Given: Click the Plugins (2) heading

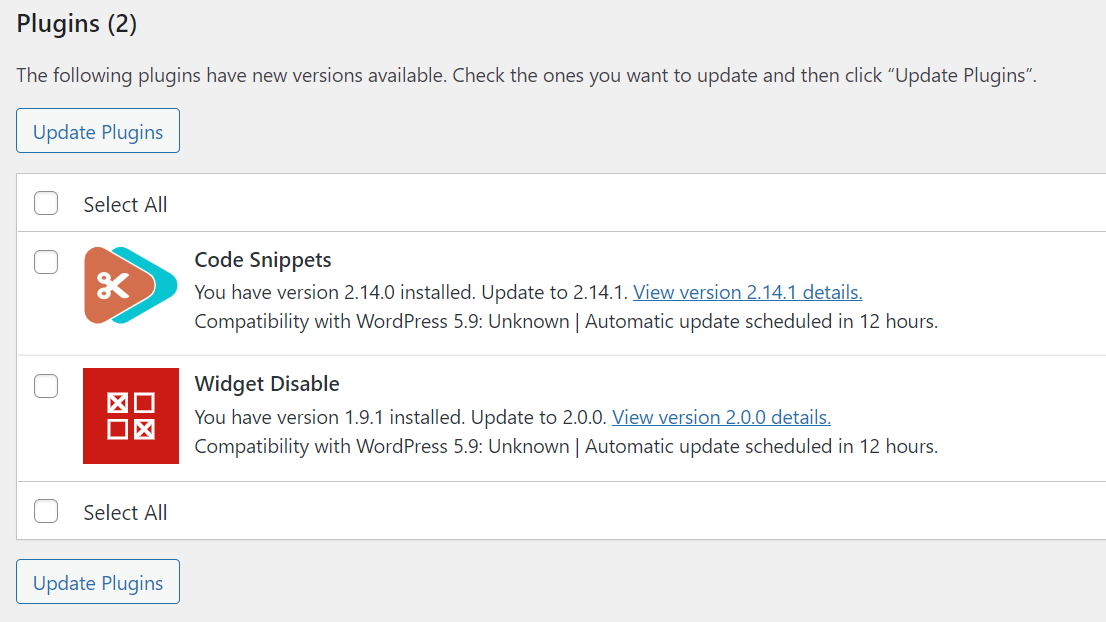Looking at the screenshot, I should point(77,23).
